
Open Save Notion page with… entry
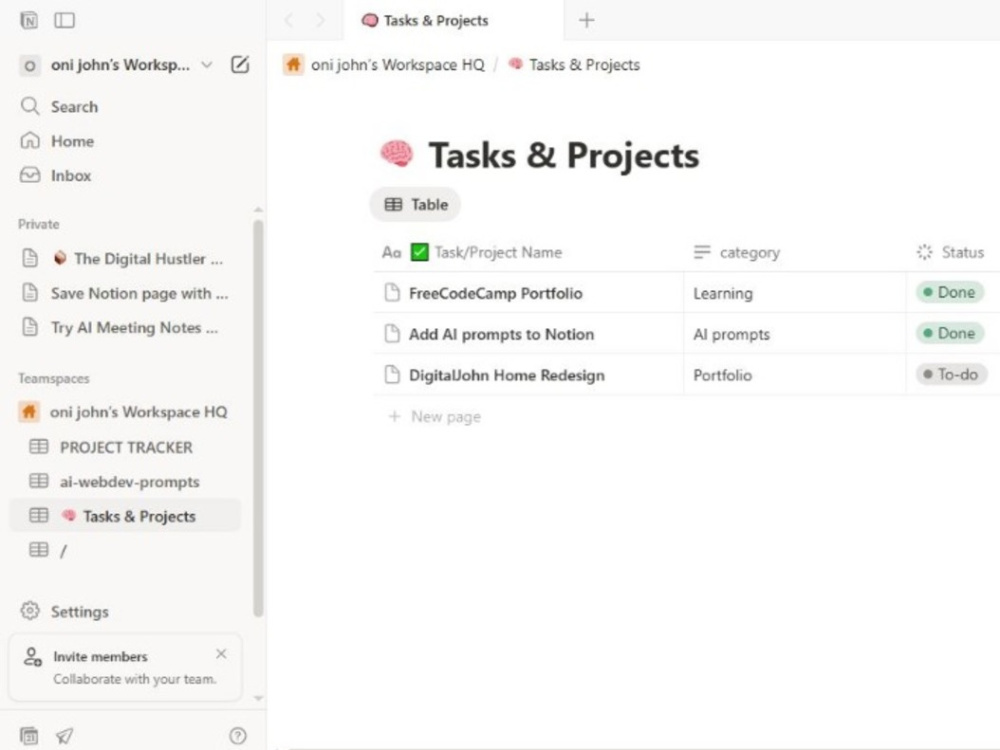(x=139, y=293)
